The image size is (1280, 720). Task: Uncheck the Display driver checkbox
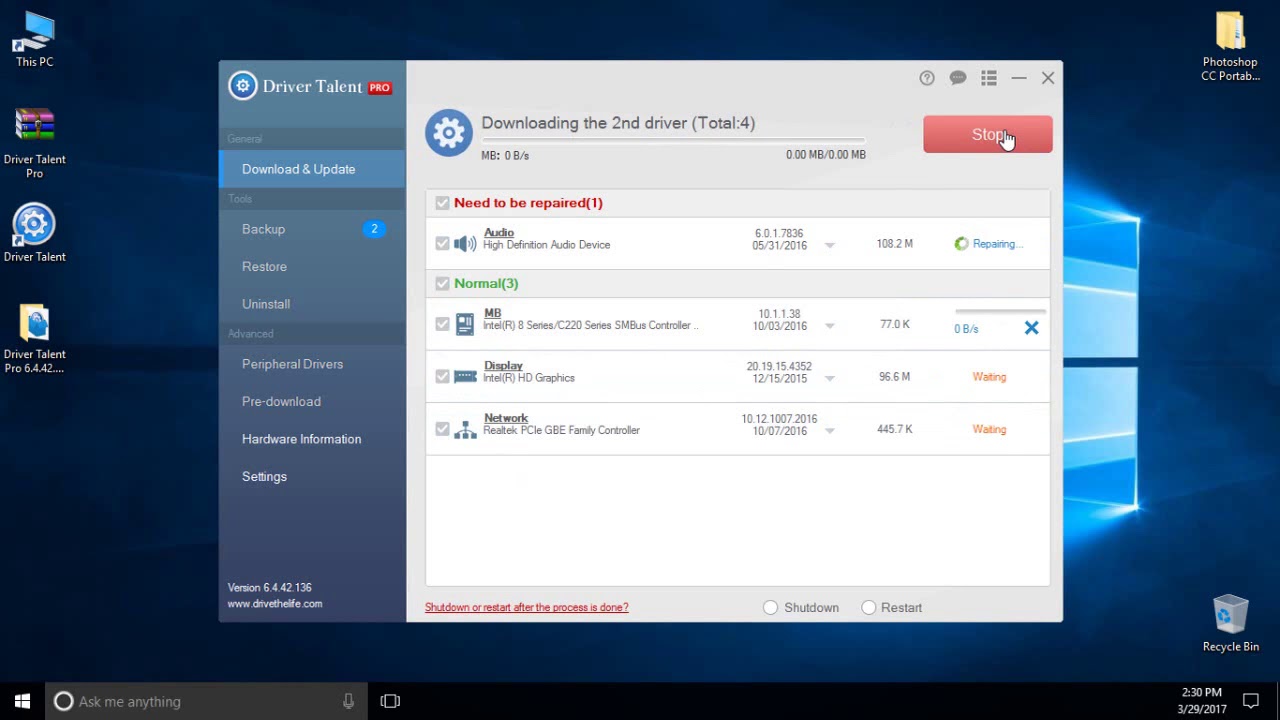[442, 377]
